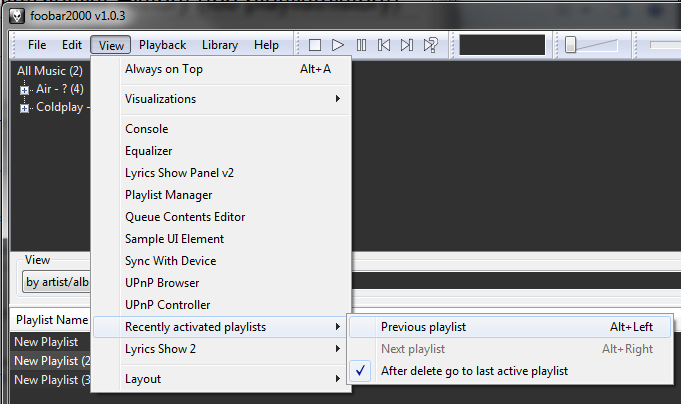681x404 pixels.
Task: Expand the Coldplay tree node
Action: click(25, 108)
